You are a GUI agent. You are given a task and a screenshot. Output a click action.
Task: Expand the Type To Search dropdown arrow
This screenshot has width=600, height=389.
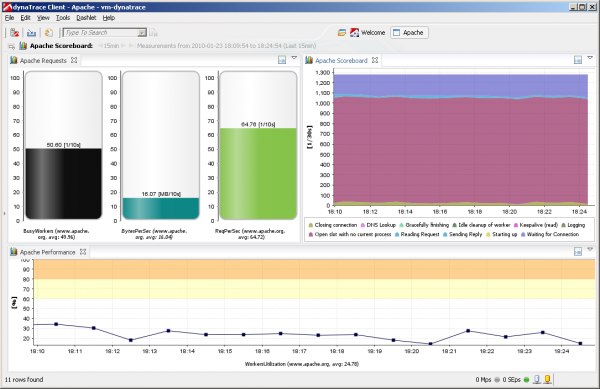[142, 33]
